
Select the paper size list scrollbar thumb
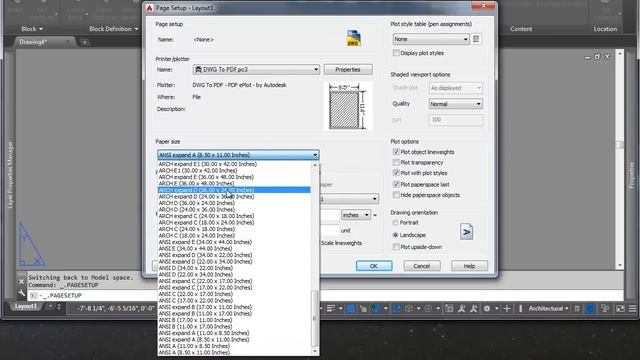pos(315,319)
